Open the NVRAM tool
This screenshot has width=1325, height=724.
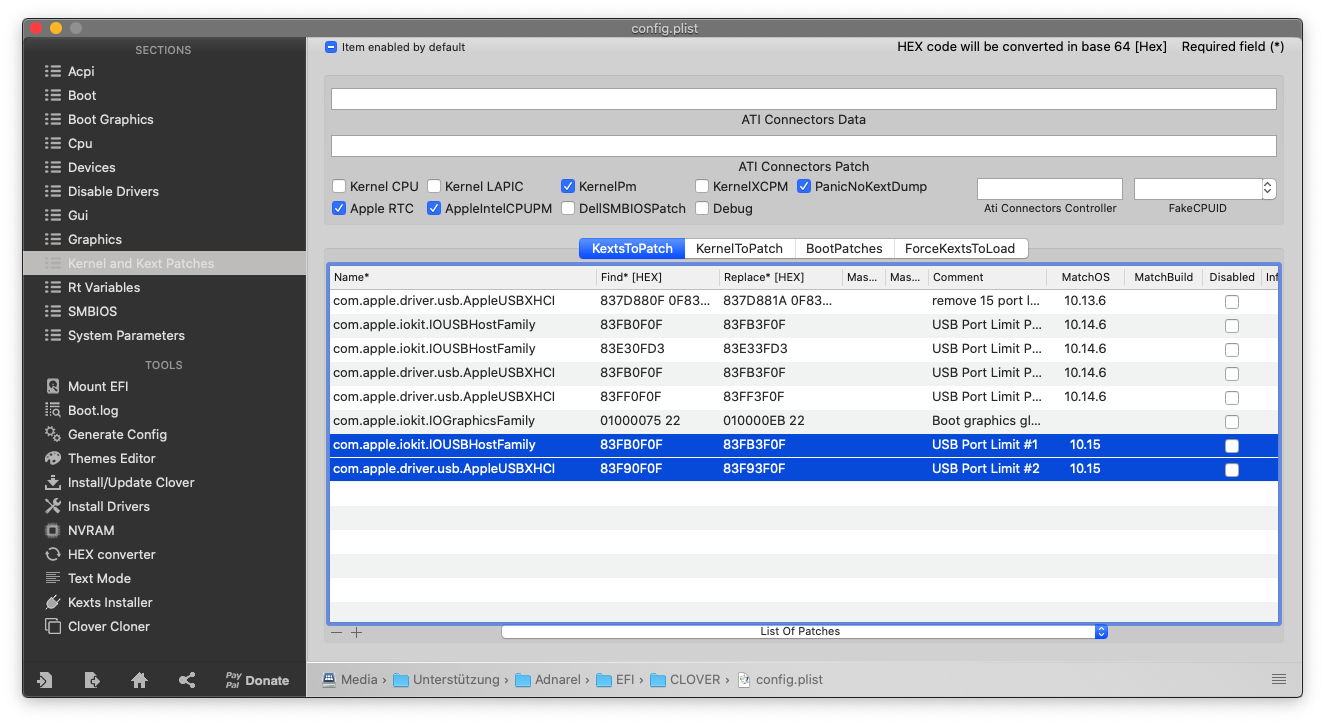90,530
